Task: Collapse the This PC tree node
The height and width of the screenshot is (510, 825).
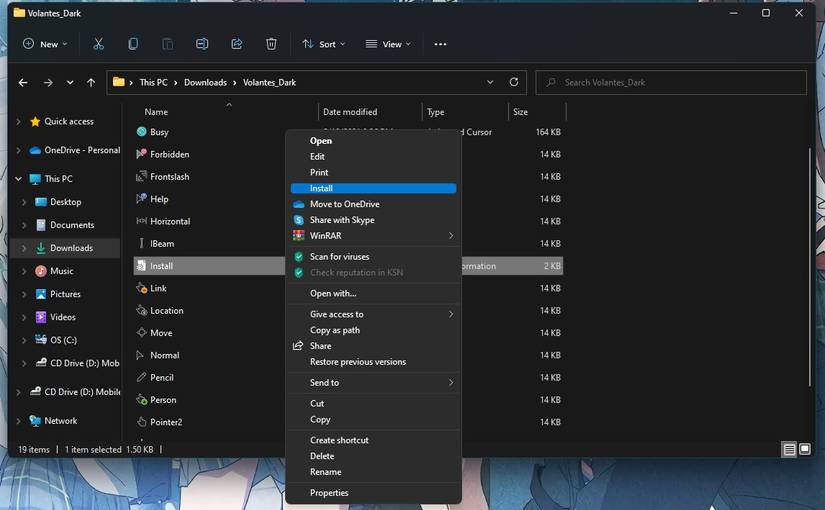Action: click(17, 179)
